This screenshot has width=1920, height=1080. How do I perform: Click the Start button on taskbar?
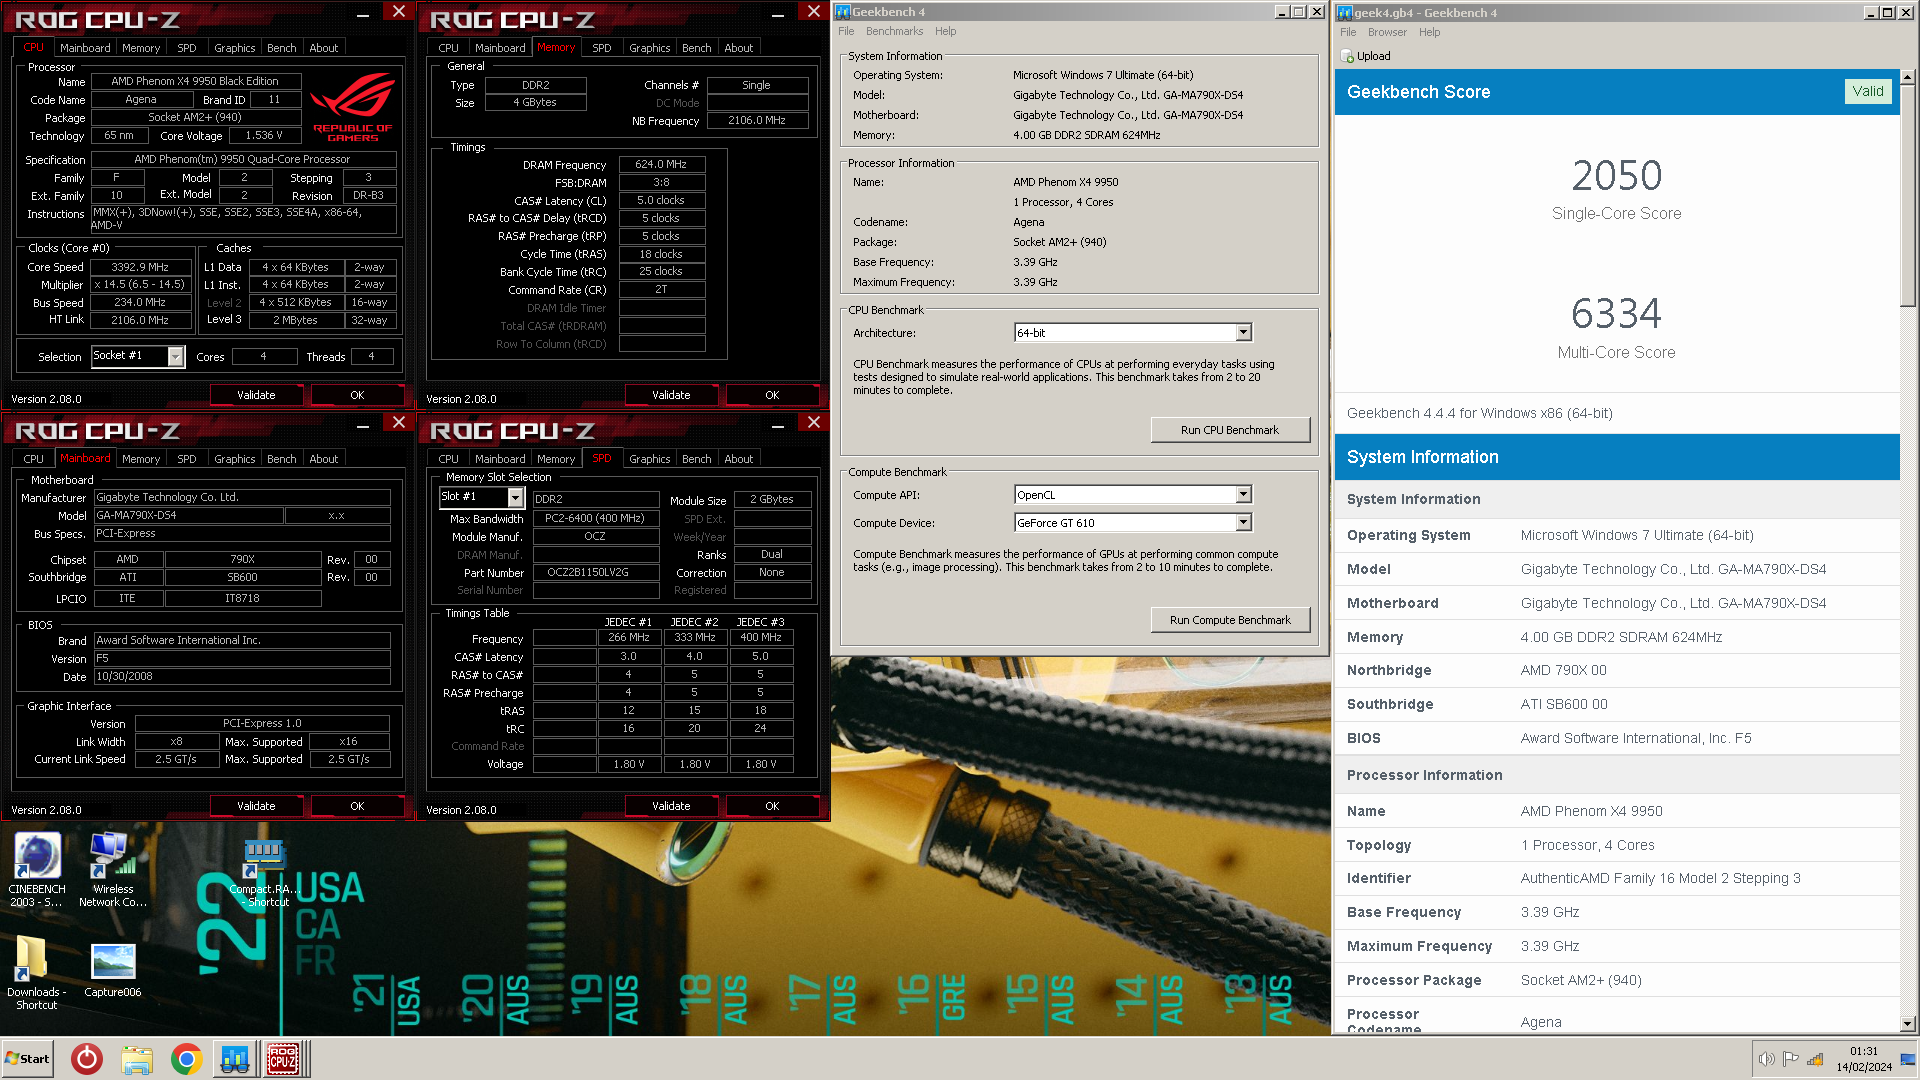click(x=28, y=1059)
